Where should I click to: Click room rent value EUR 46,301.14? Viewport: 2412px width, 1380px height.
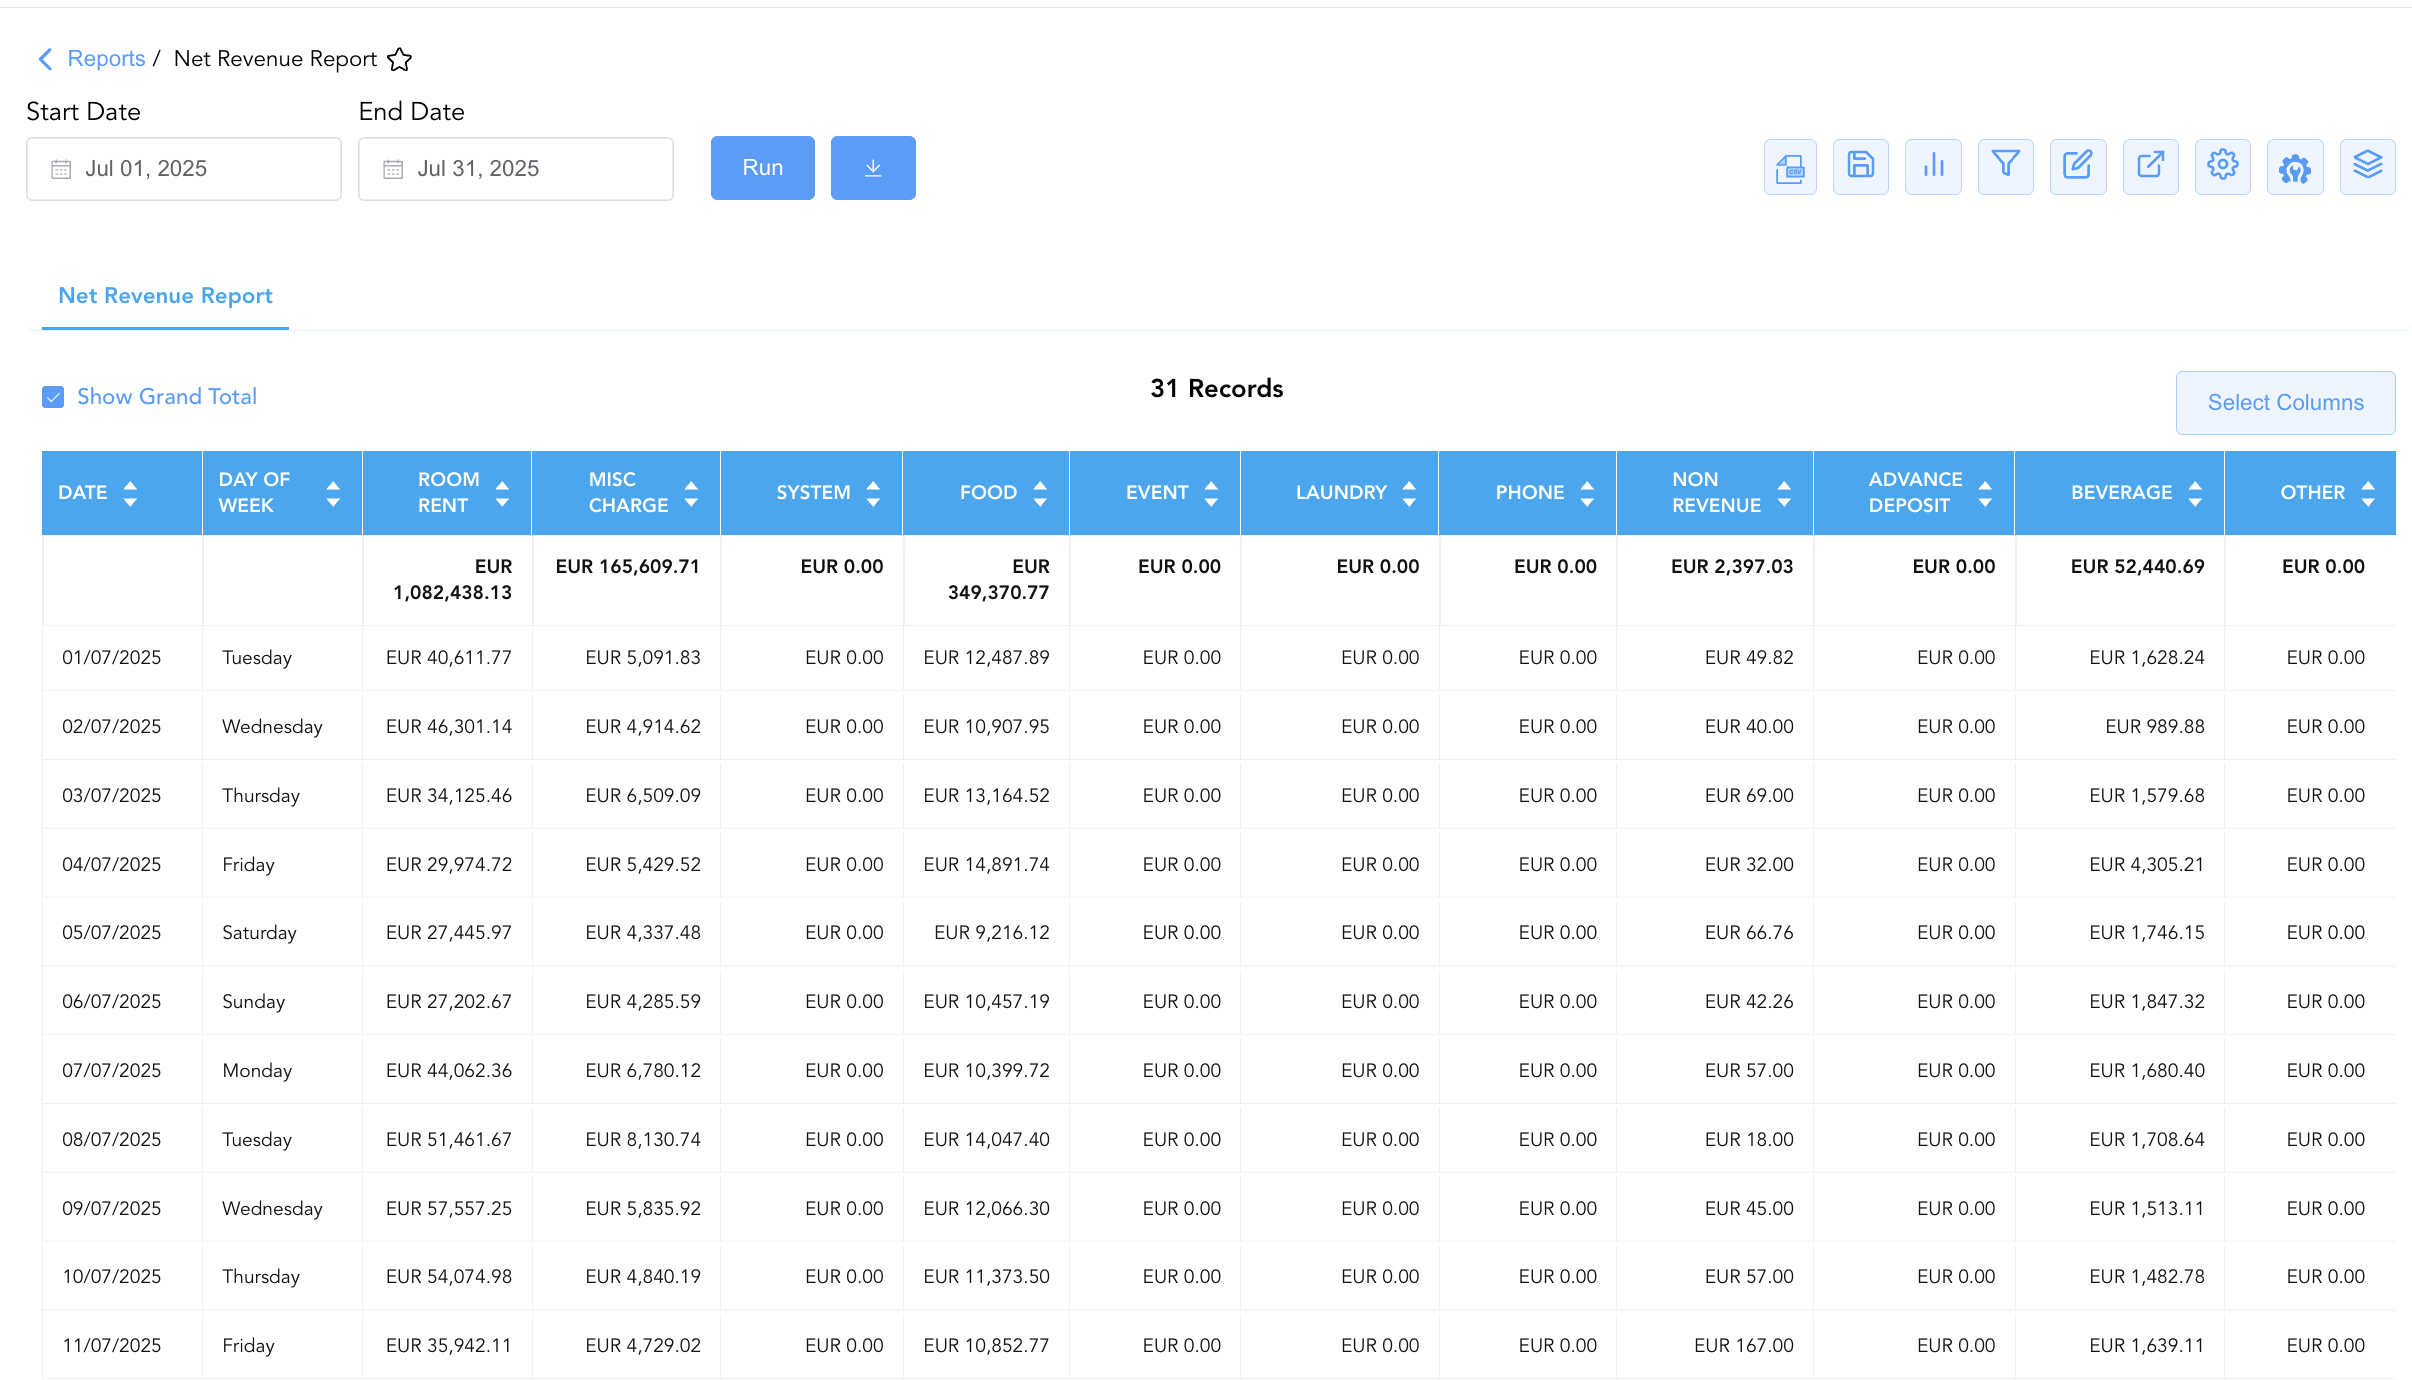pyautogui.click(x=449, y=727)
